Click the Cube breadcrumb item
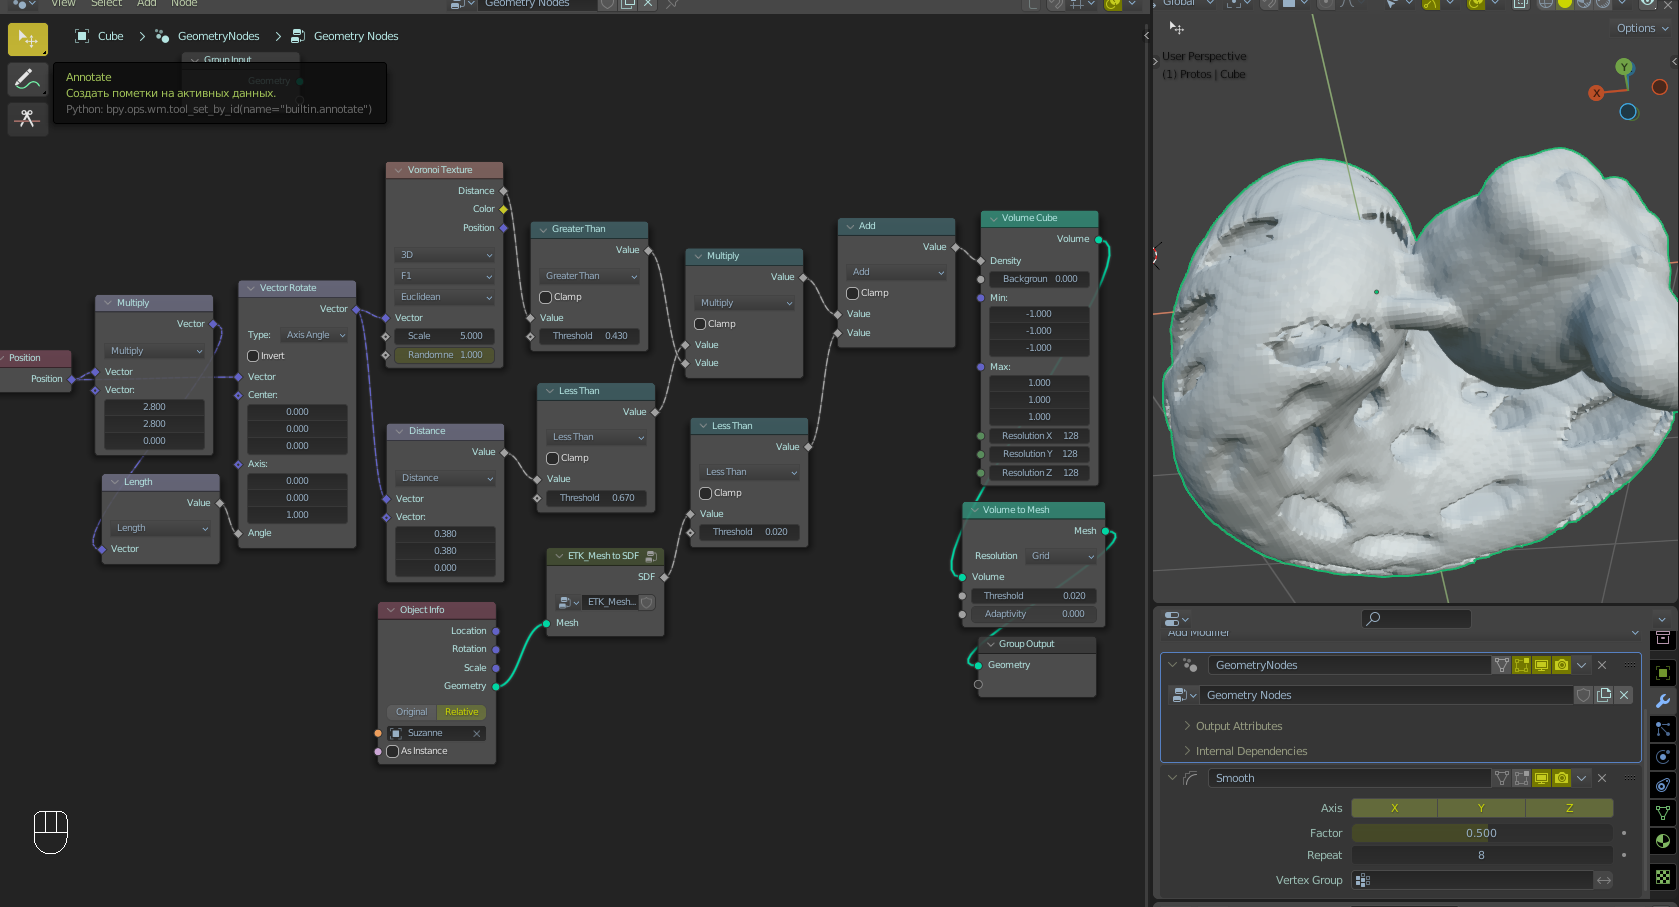The image size is (1679, 907). click(x=110, y=36)
